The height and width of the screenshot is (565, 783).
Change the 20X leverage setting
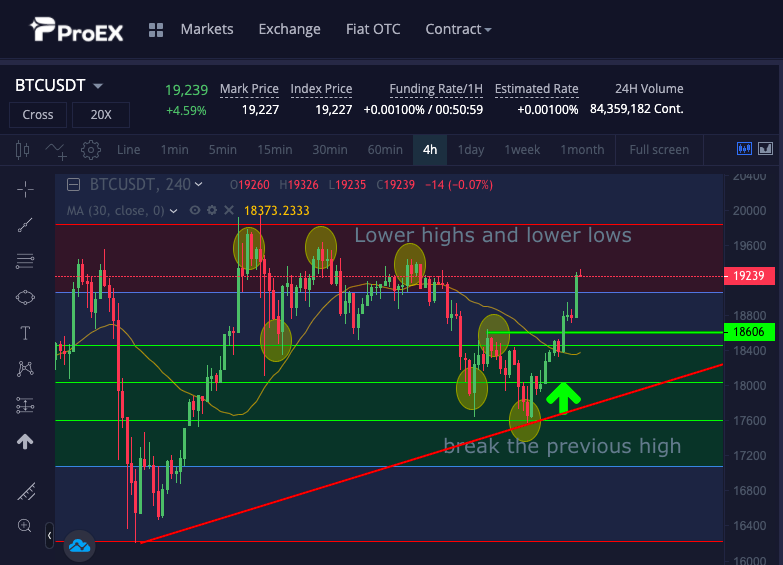101,114
